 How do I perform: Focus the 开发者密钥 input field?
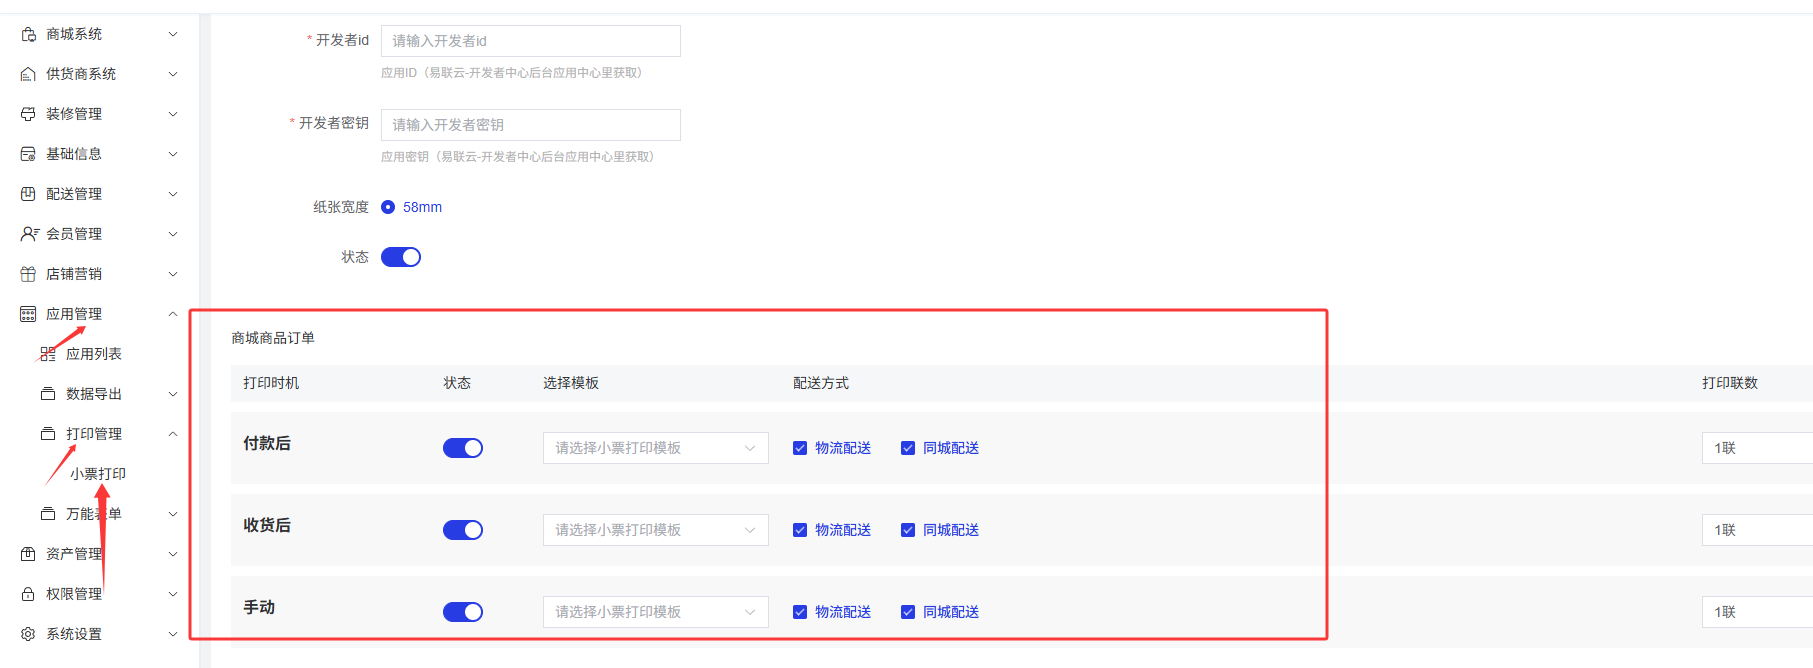[x=531, y=125]
